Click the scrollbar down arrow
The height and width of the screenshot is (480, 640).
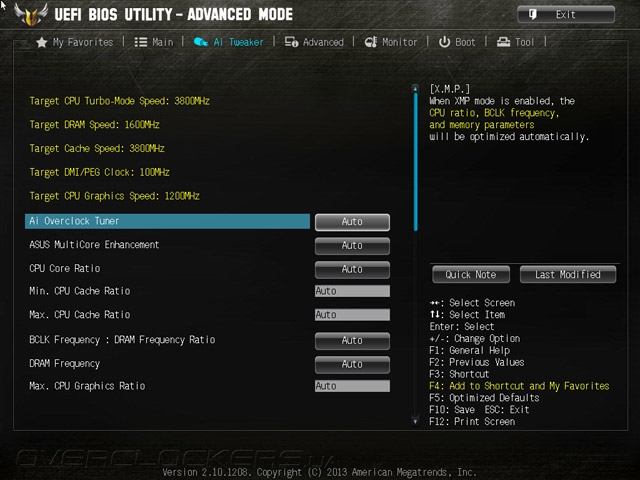point(416,421)
